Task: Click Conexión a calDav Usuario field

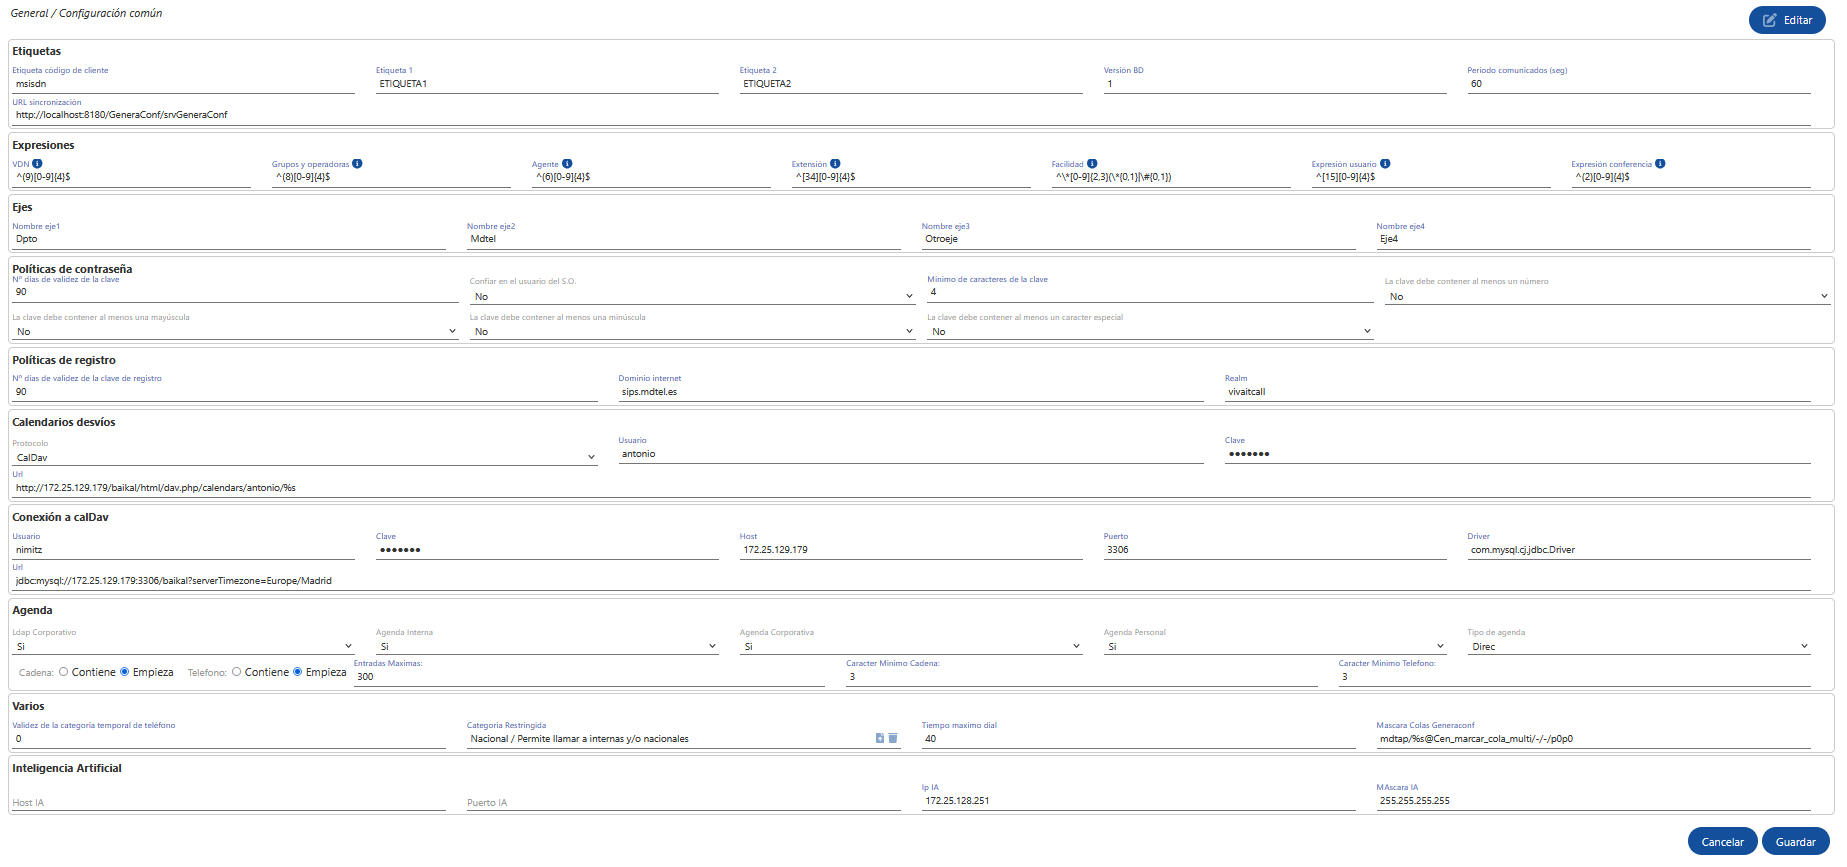Action: [183, 550]
